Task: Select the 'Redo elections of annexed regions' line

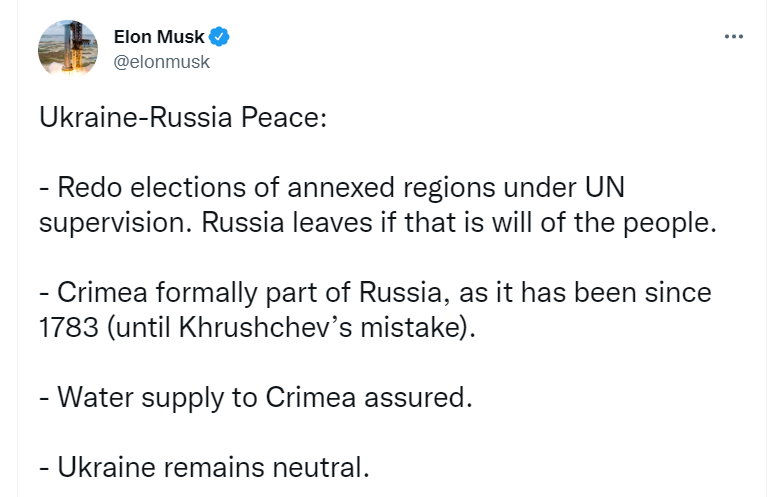Action: pos(332,188)
